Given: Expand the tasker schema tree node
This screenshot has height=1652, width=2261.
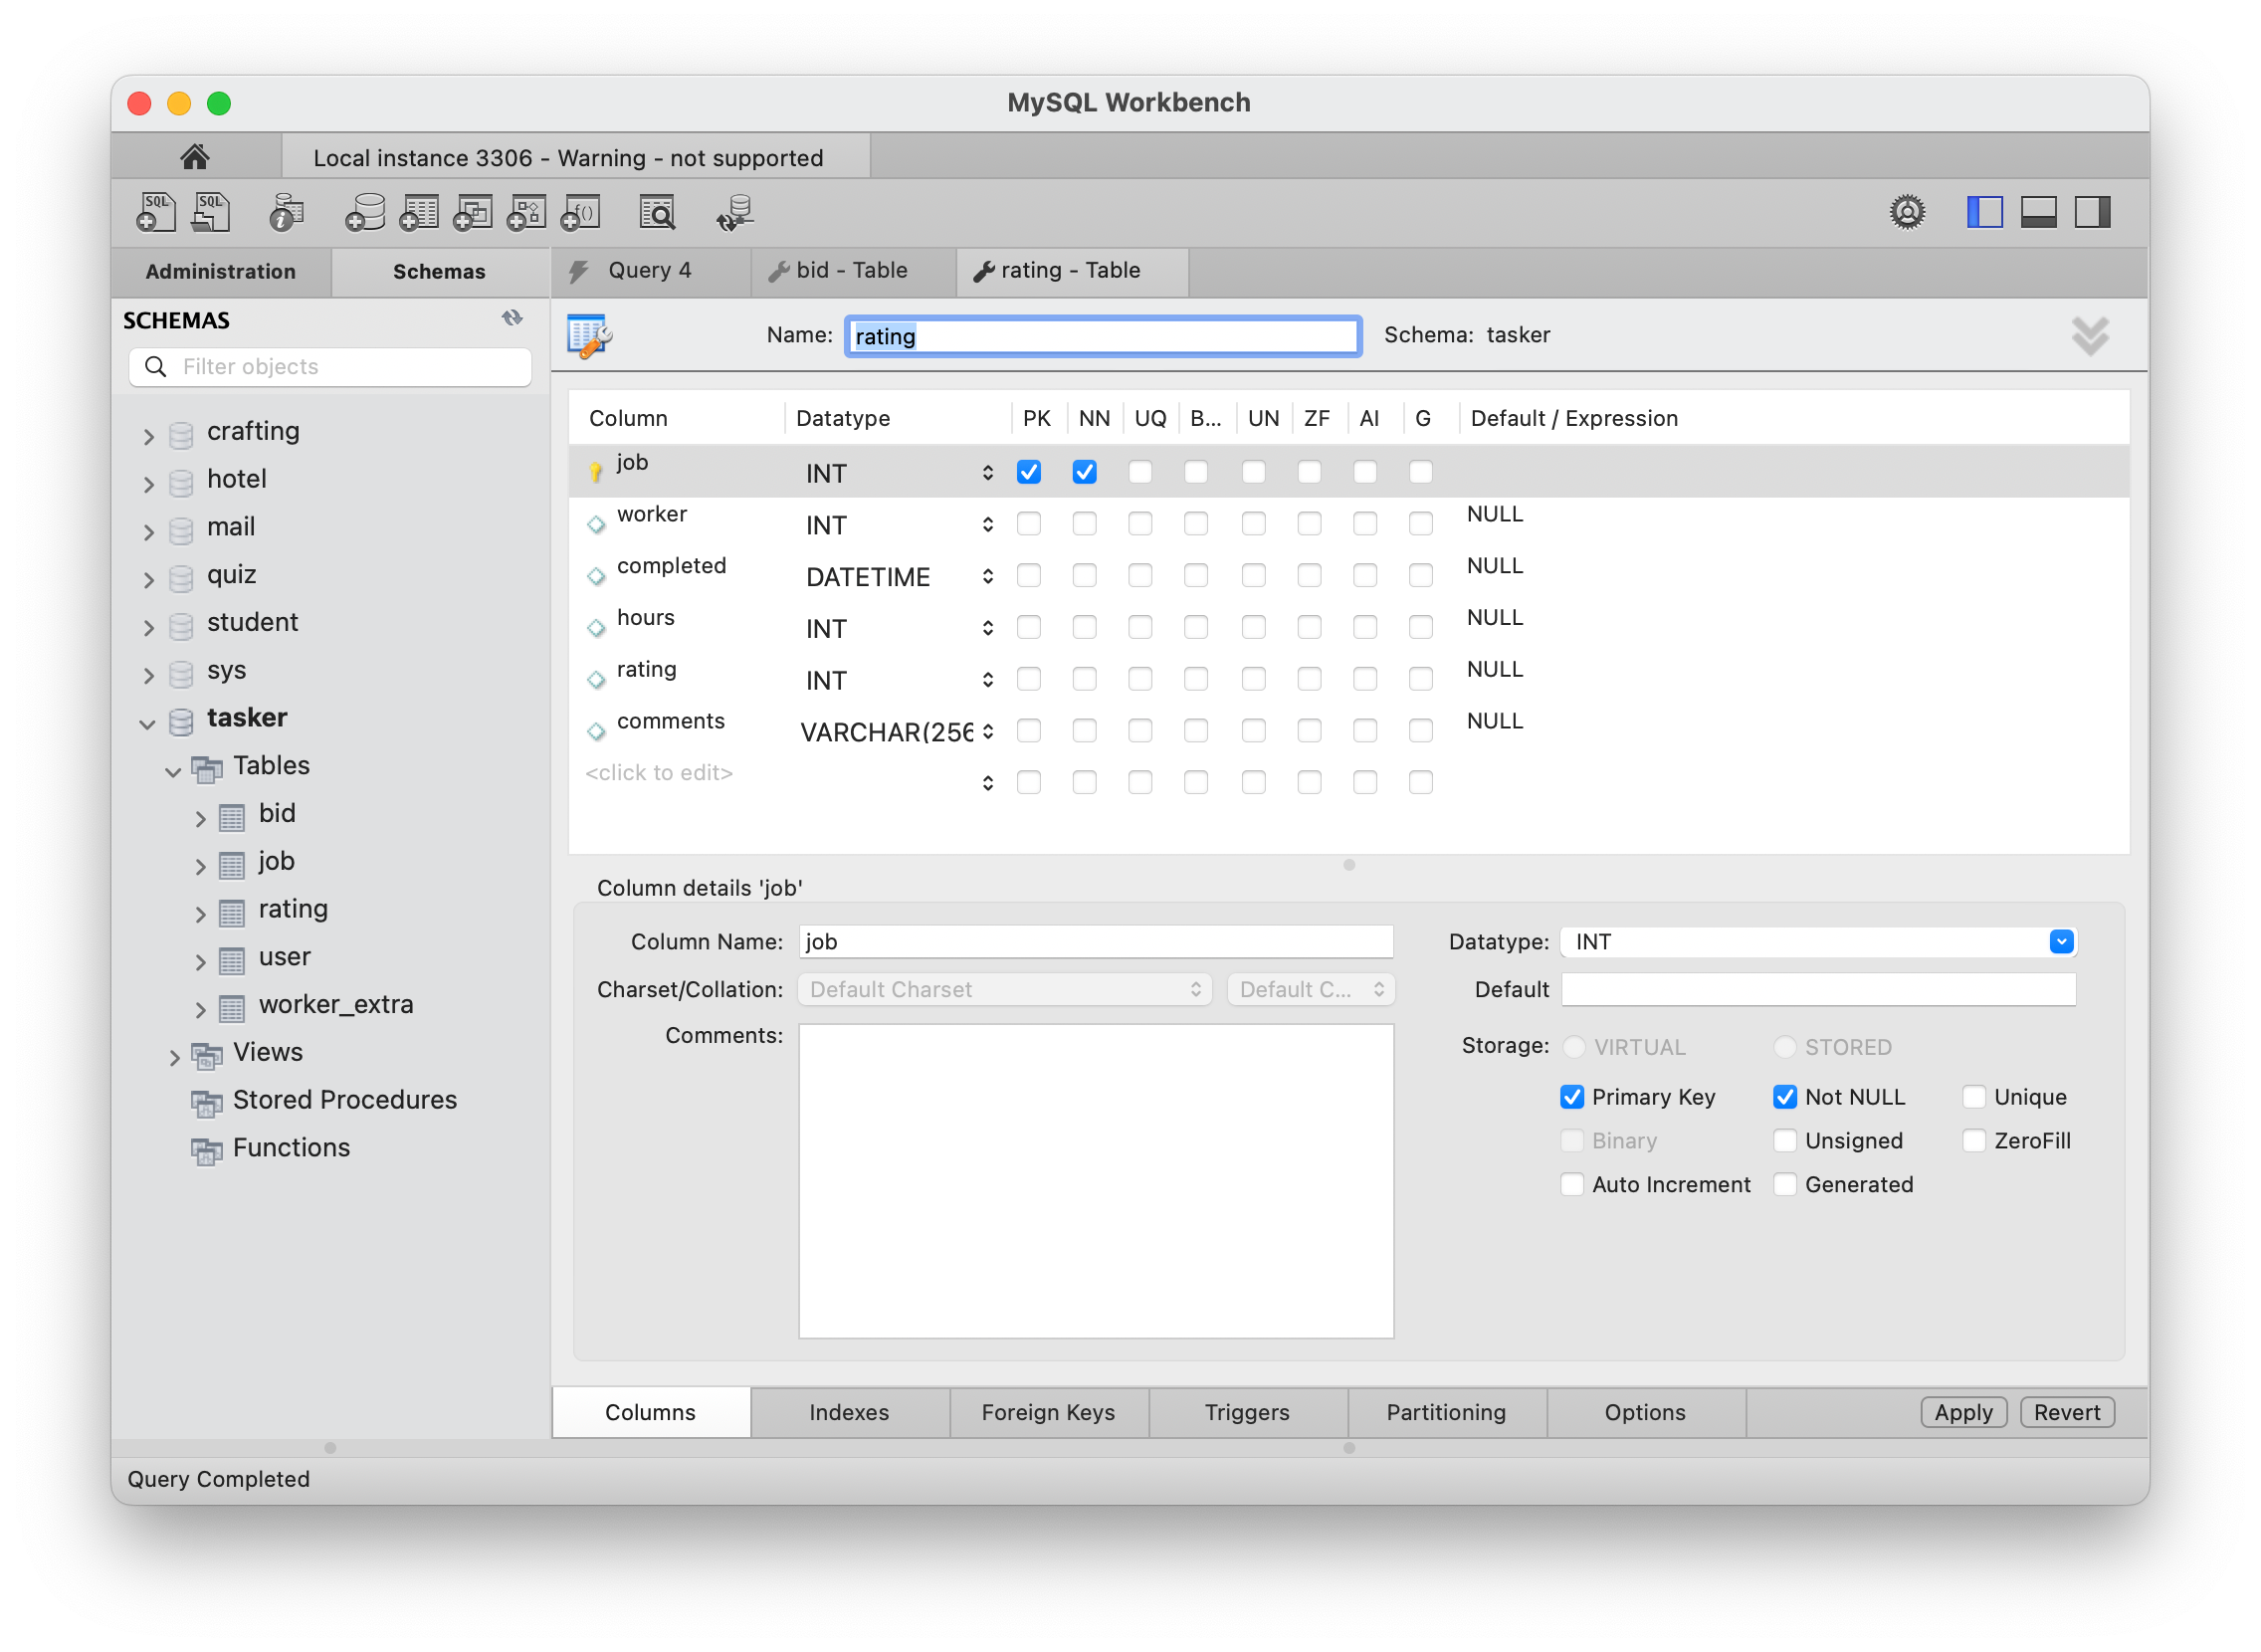Looking at the screenshot, I should (x=147, y=719).
